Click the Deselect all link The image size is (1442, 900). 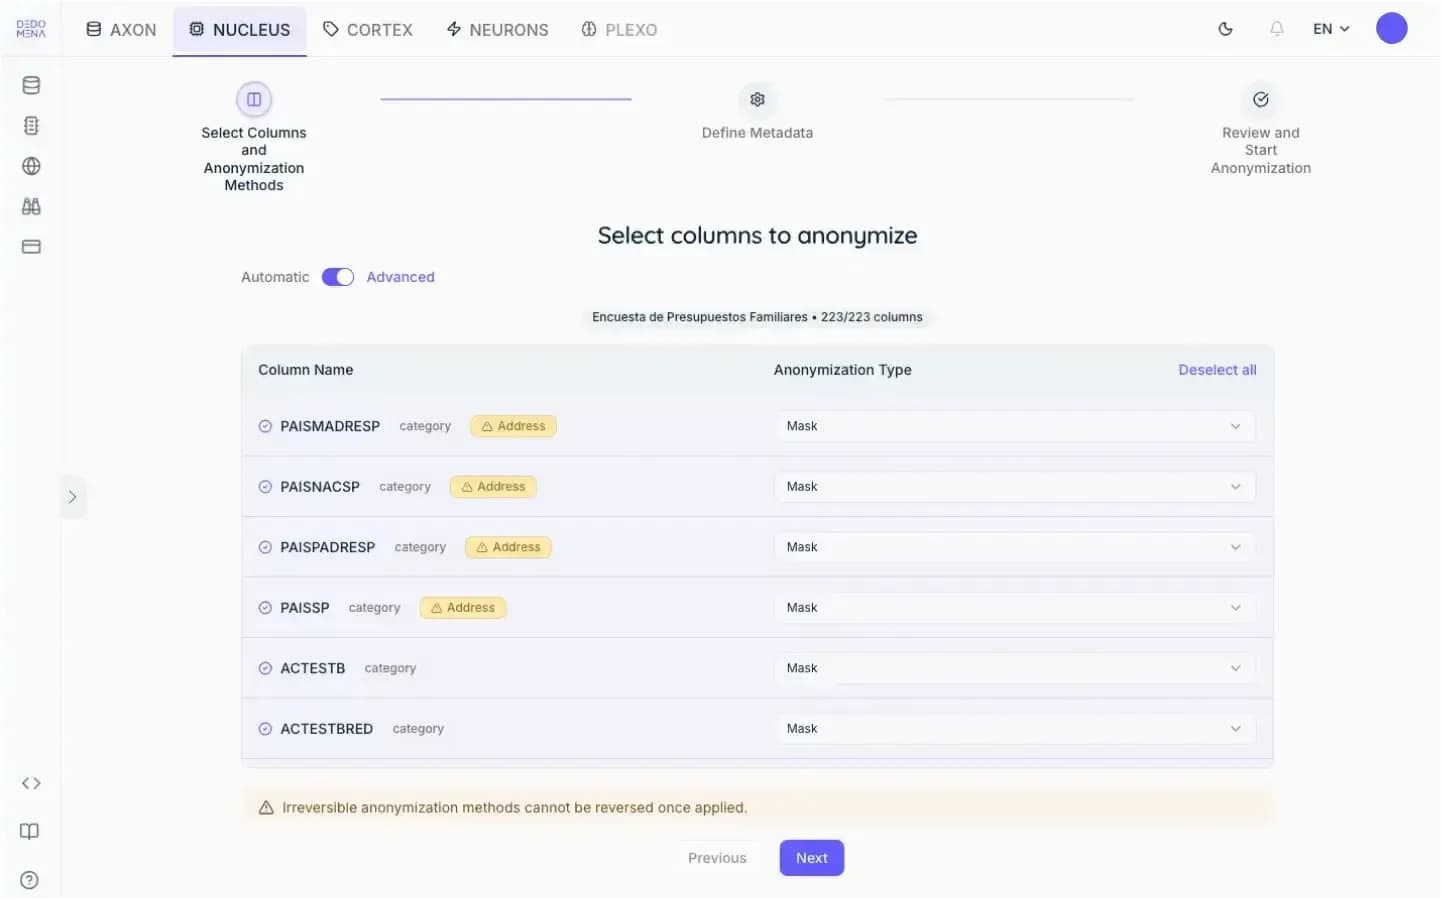1217,370
